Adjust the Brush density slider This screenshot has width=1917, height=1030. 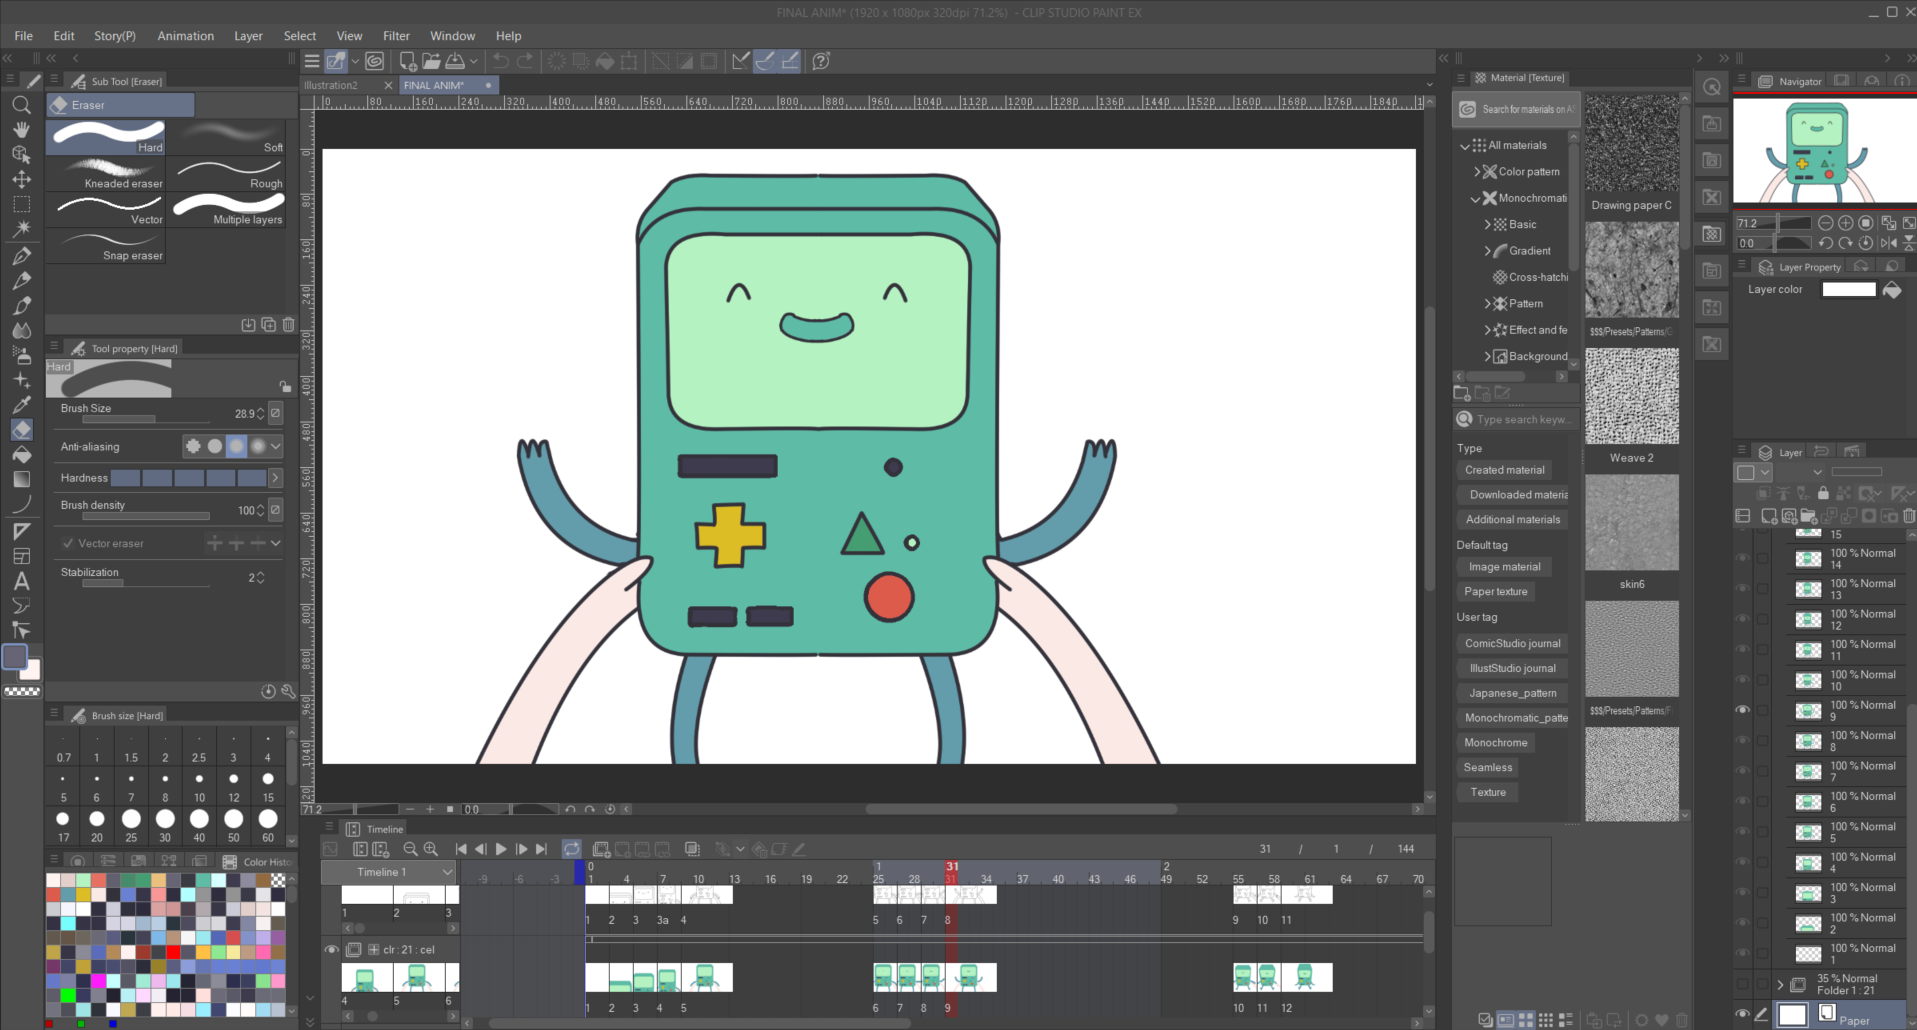coord(146,516)
